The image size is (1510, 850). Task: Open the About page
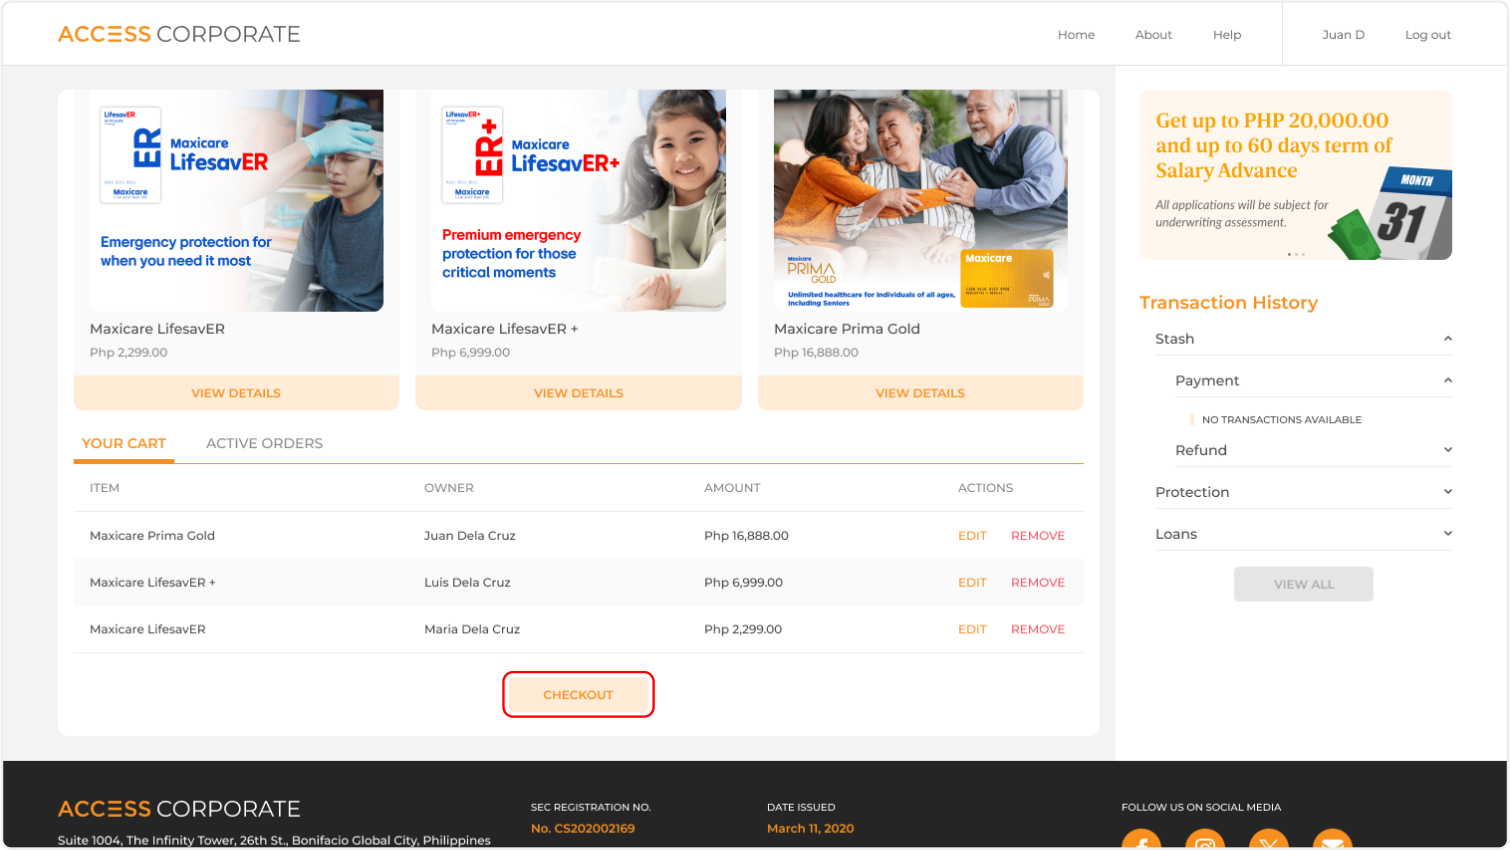(x=1153, y=35)
